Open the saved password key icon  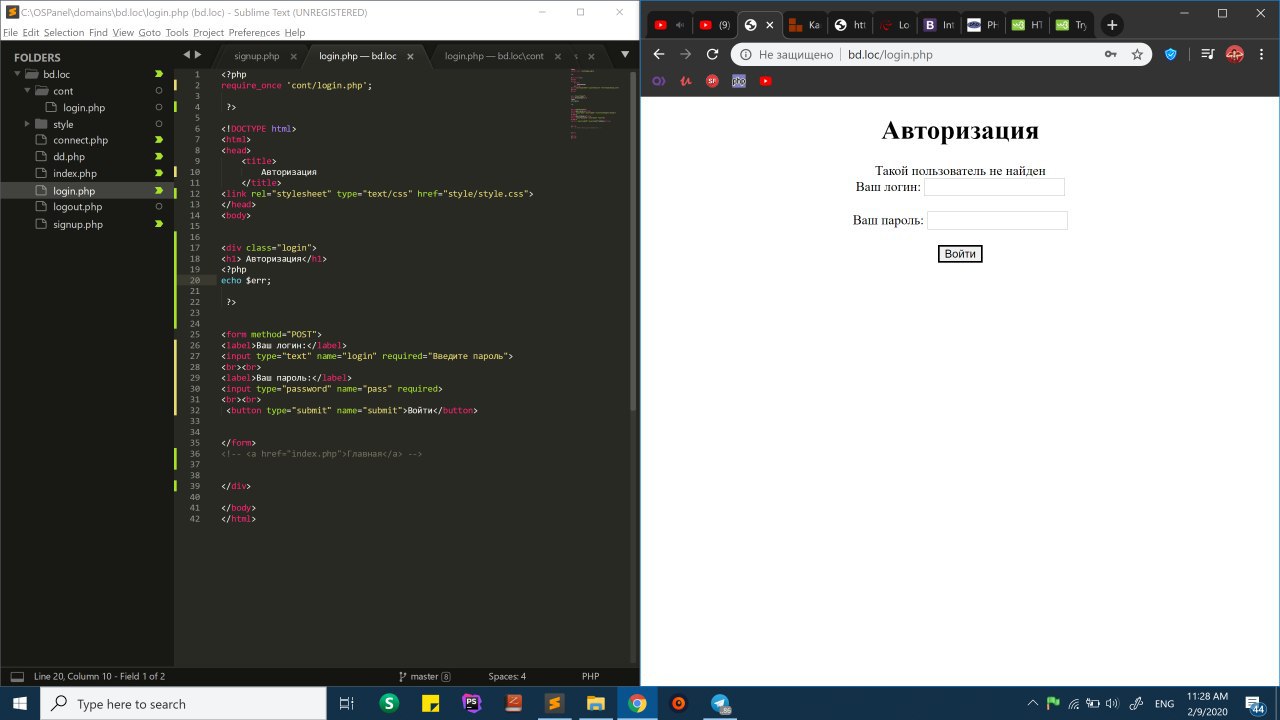click(x=1111, y=55)
